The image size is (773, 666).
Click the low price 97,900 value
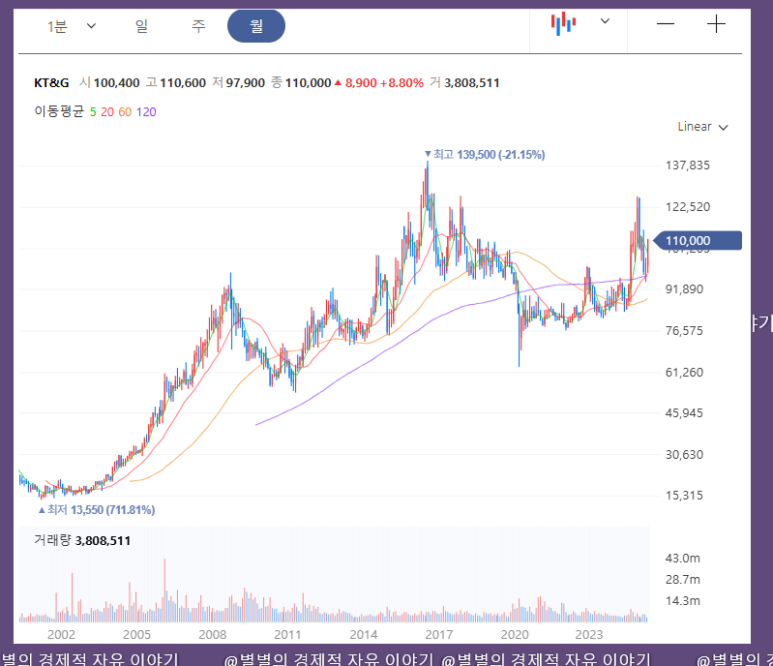[x=246, y=83]
